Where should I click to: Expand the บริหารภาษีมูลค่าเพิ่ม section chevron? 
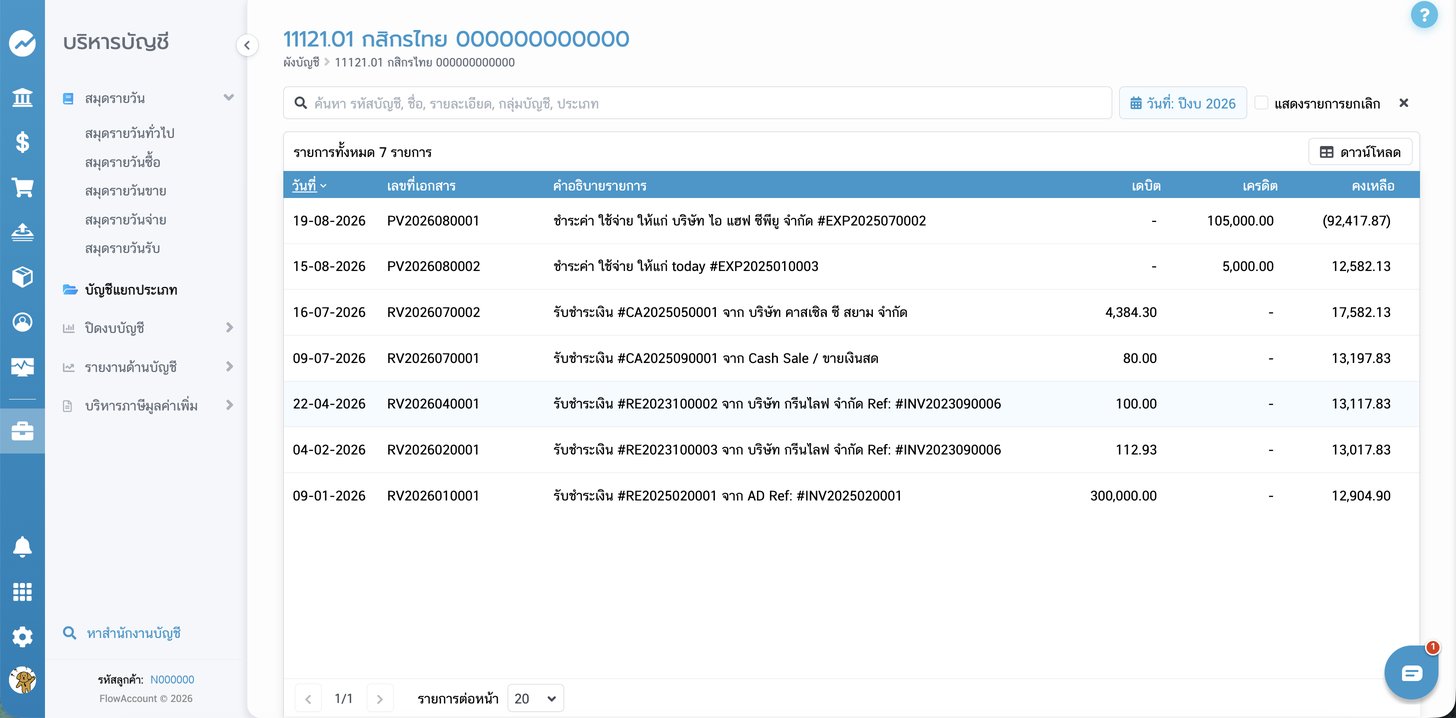229,406
